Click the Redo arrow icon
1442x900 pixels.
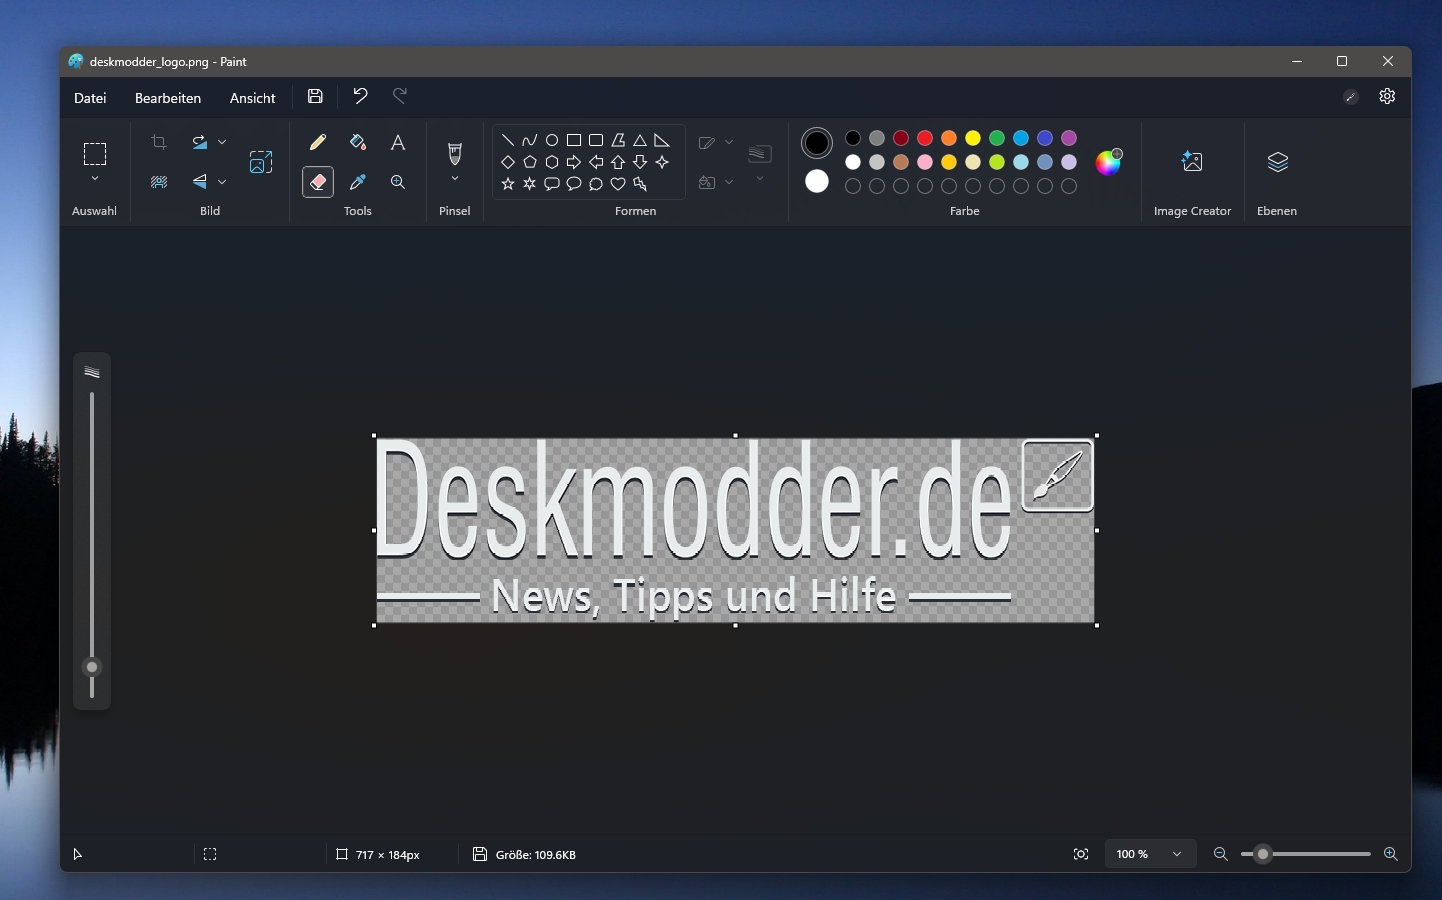click(400, 96)
